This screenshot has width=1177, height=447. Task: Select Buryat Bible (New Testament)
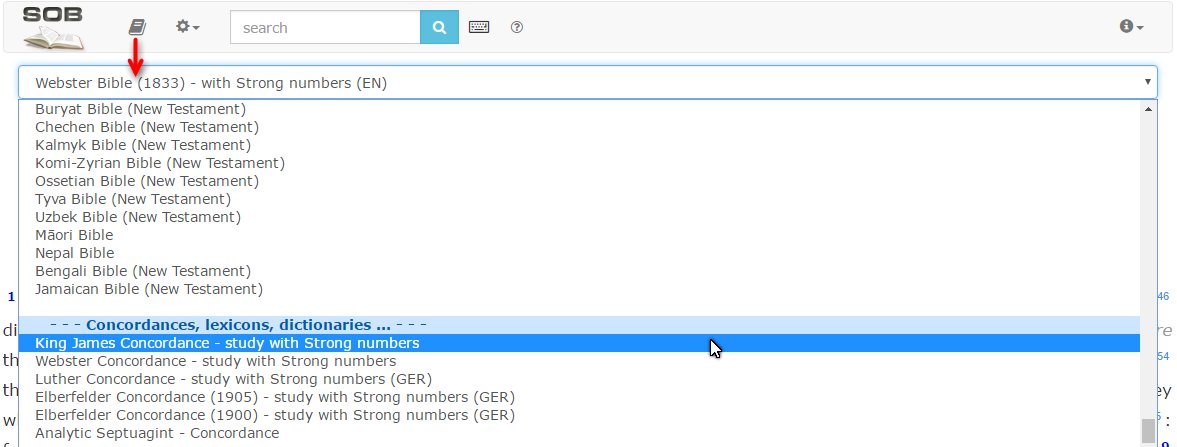(x=140, y=109)
